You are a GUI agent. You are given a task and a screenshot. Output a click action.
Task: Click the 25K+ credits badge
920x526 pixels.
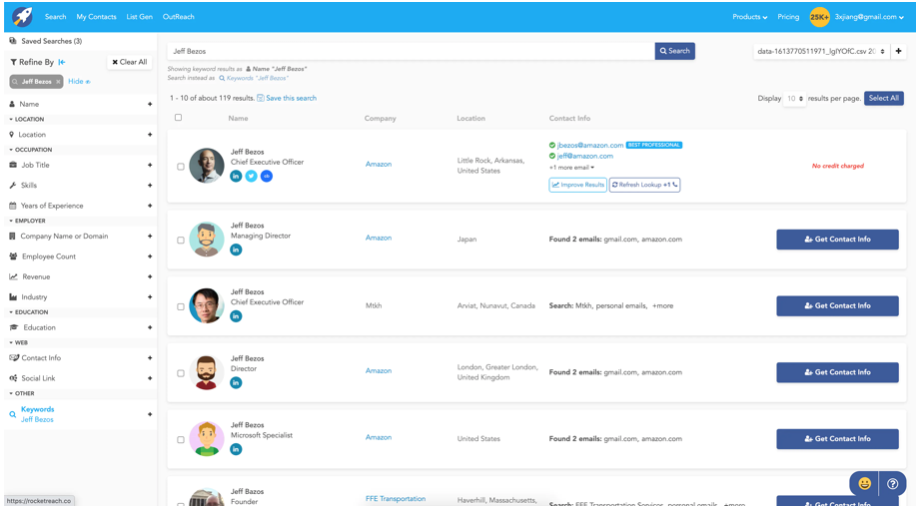(819, 17)
